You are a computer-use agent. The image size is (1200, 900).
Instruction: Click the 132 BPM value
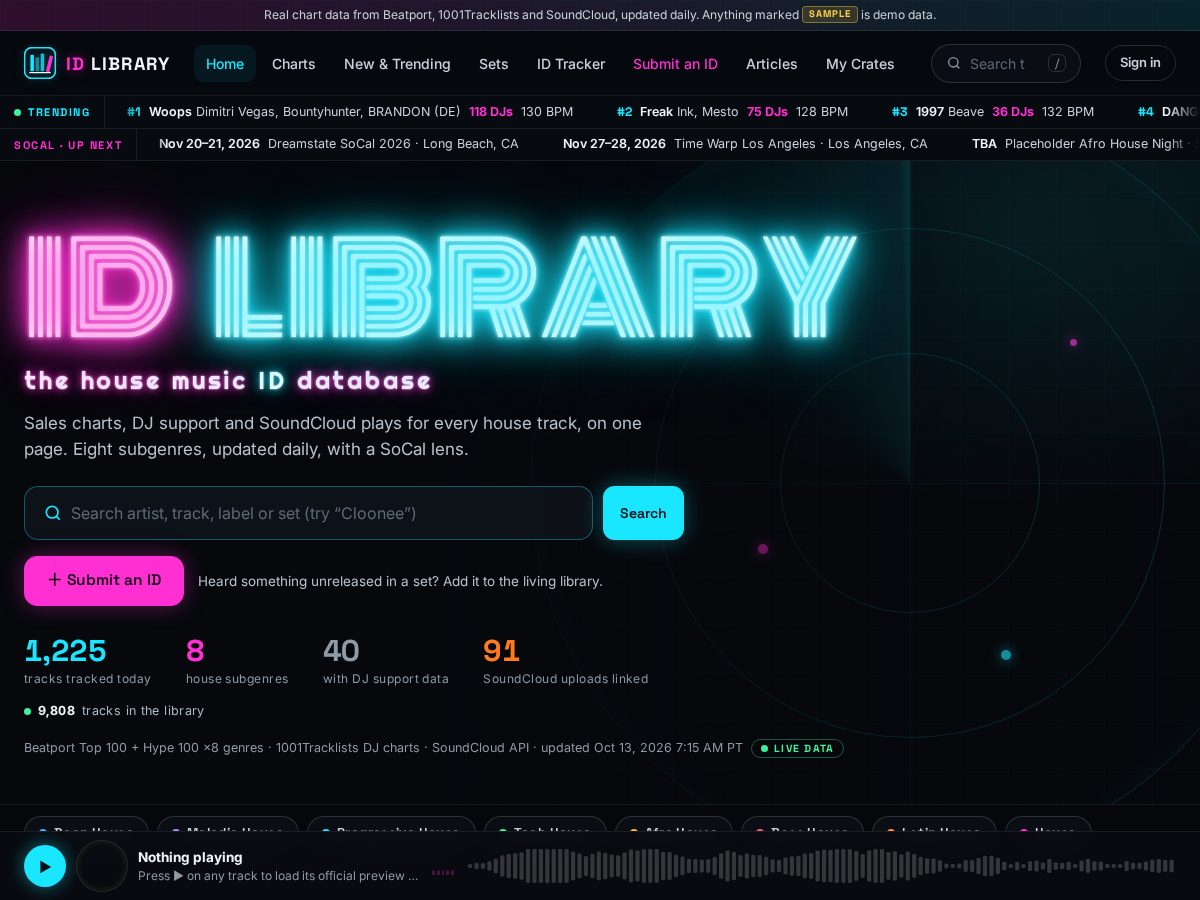(x=1068, y=112)
